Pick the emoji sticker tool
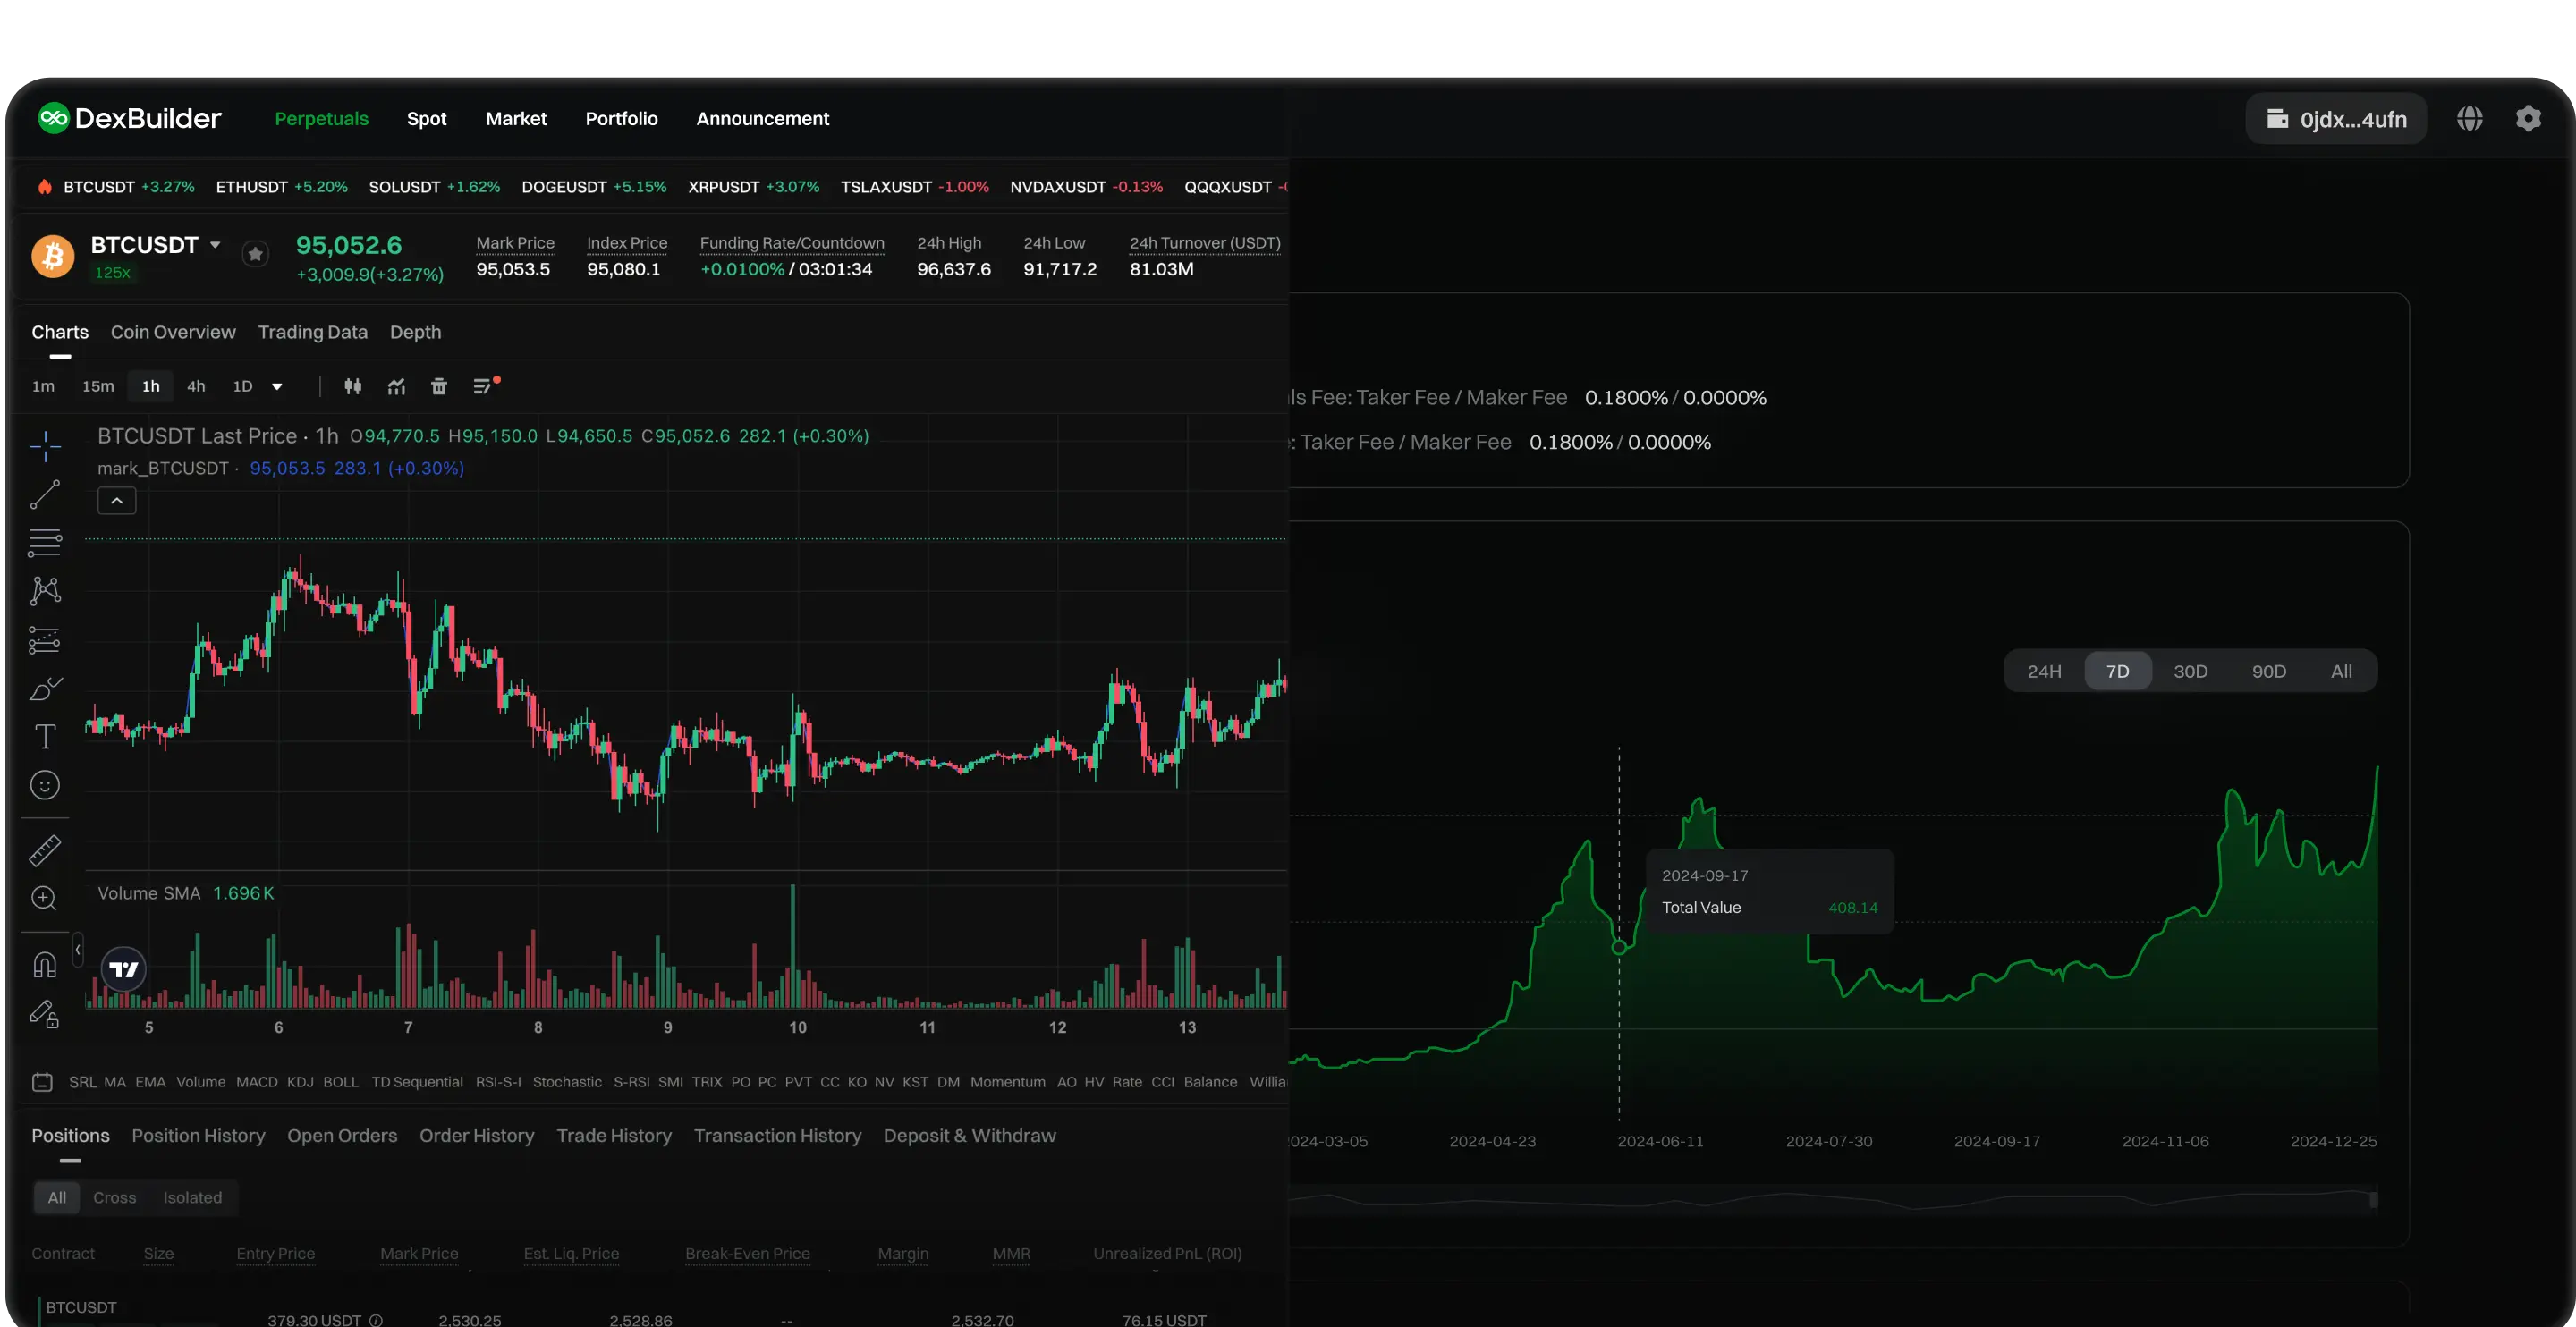This screenshot has width=2576, height=1327. 45,785
